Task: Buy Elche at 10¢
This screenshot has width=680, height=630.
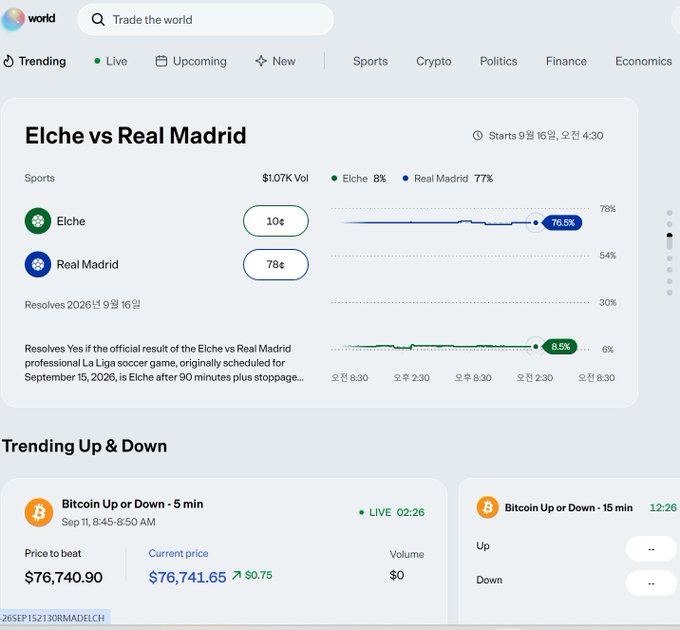Action: [x=276, y=221]
